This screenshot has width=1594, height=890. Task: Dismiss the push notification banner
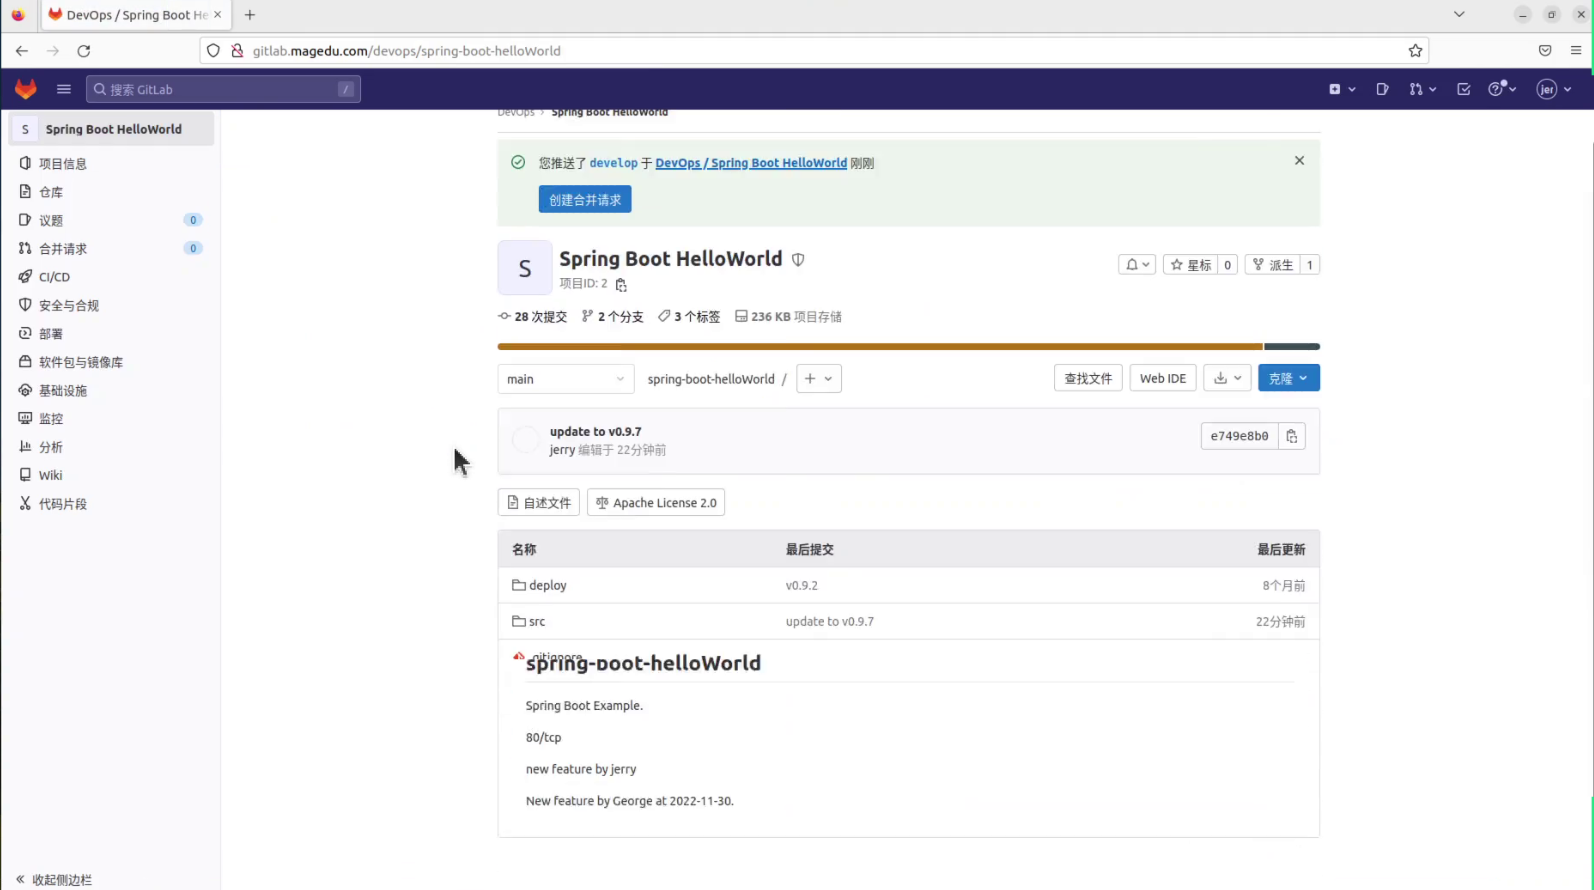tap(1299, 160)
